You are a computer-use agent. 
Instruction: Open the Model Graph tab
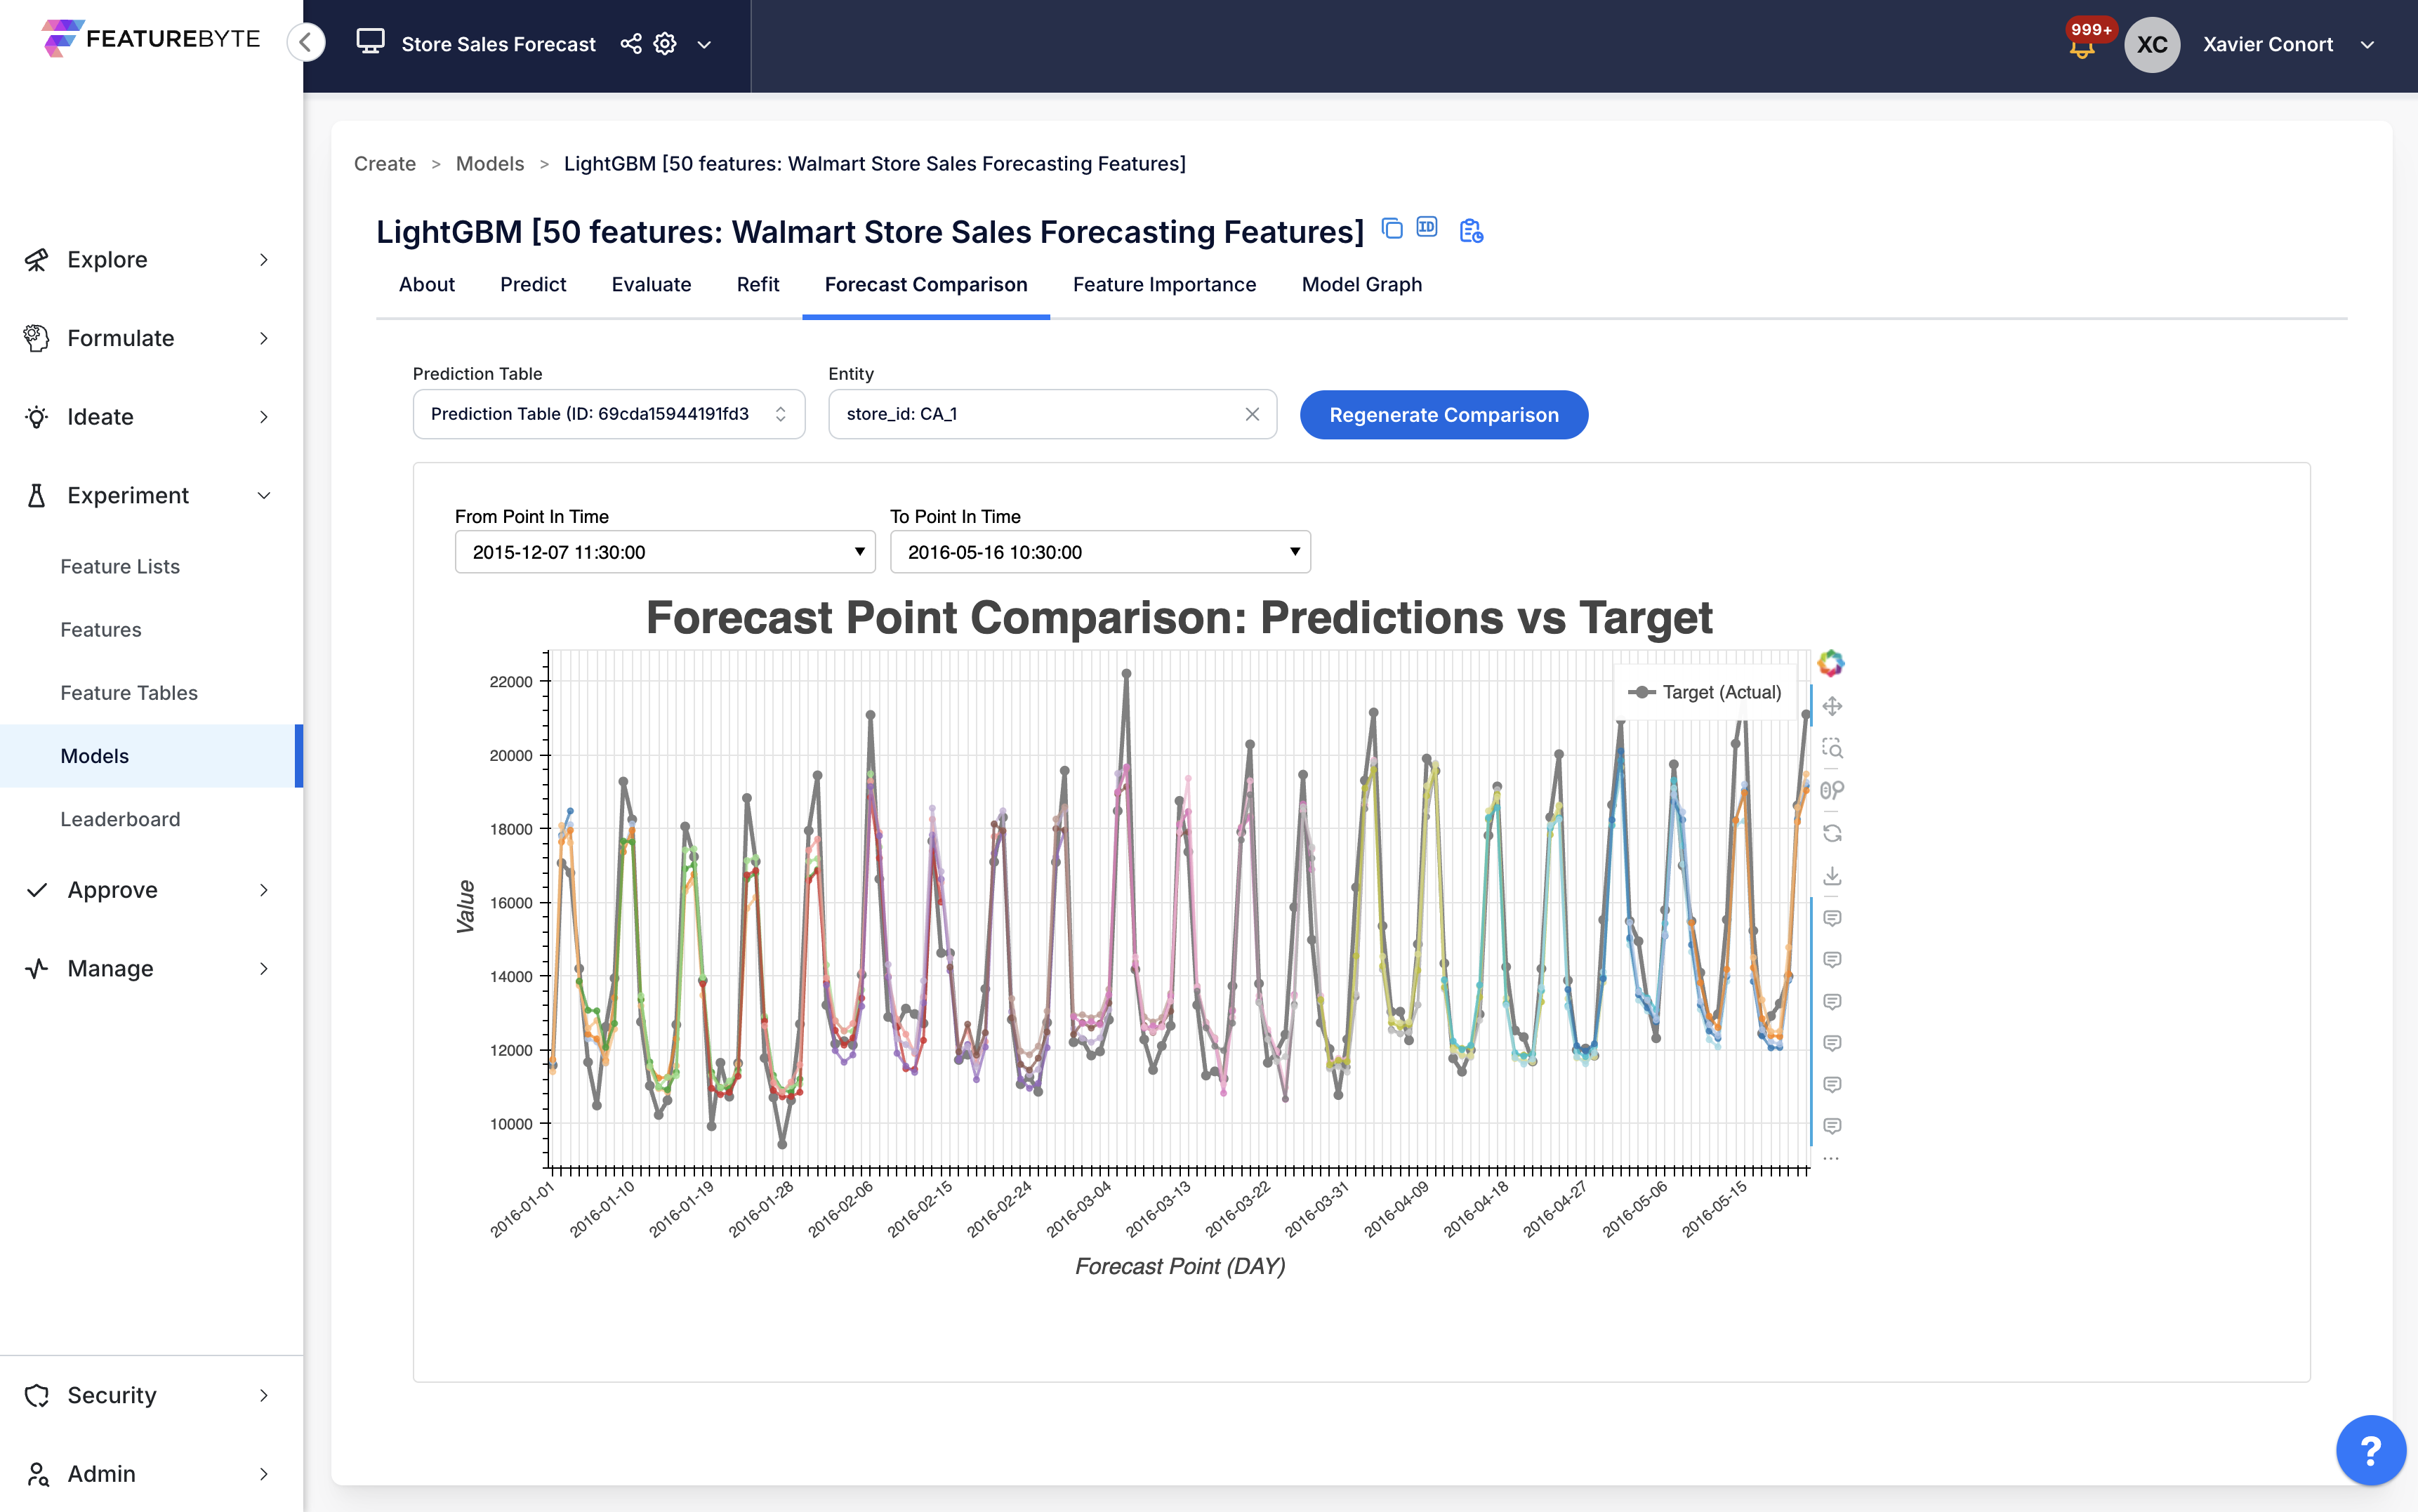(1360, 285)
